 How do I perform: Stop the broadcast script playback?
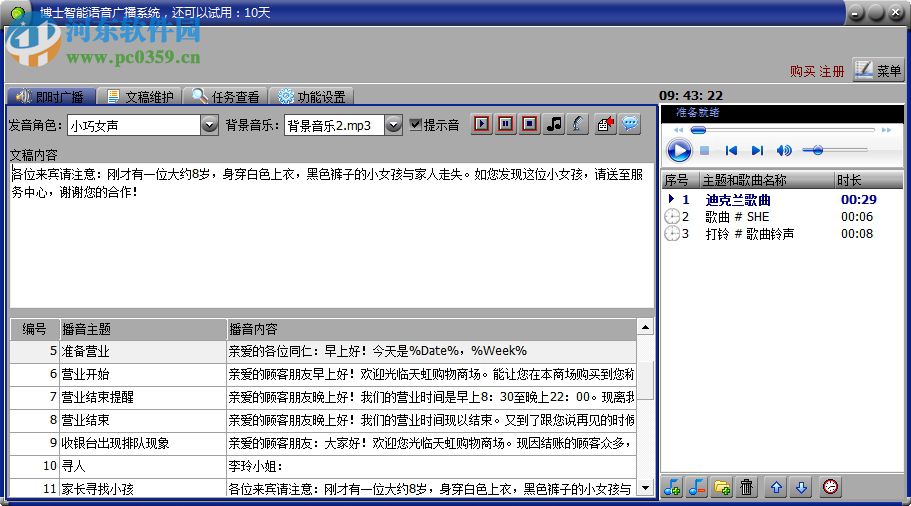click(530, 124)
